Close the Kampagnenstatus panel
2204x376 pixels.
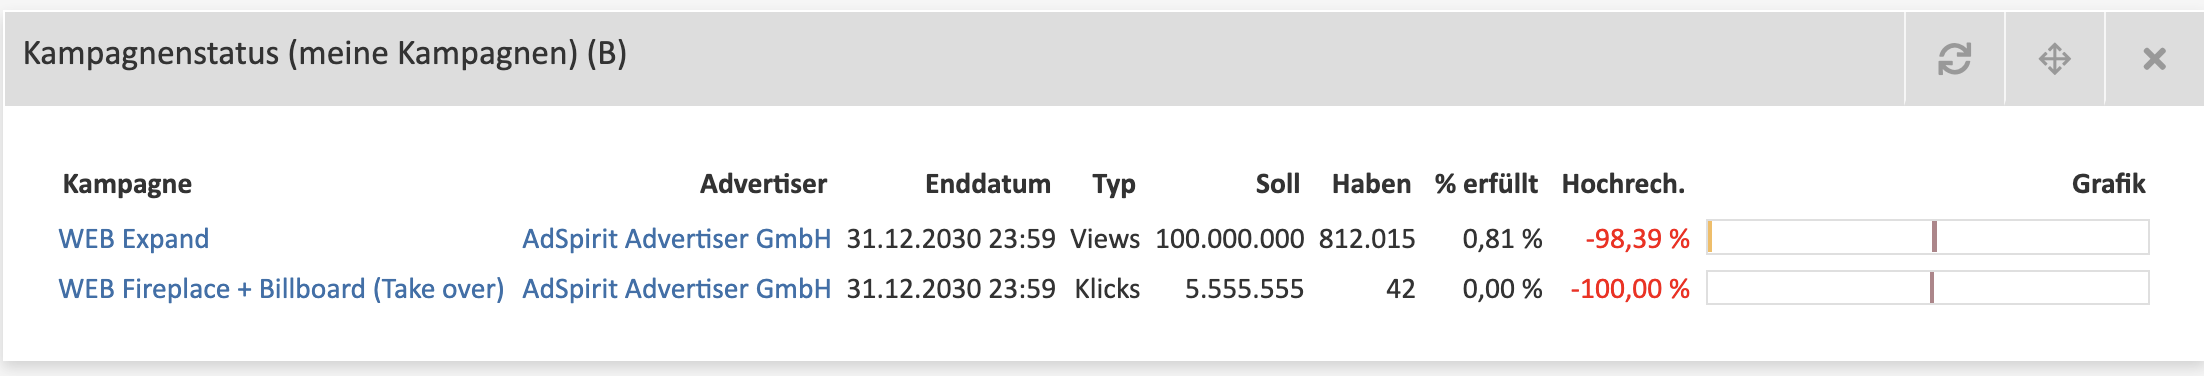[x=2154, y=58]
